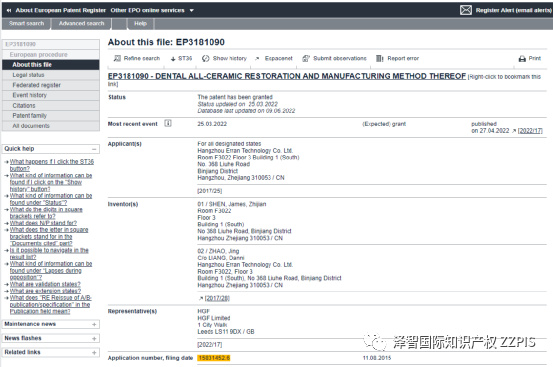Expand the News flashes panel
This screenshot has height=367, width=553.
94,338
